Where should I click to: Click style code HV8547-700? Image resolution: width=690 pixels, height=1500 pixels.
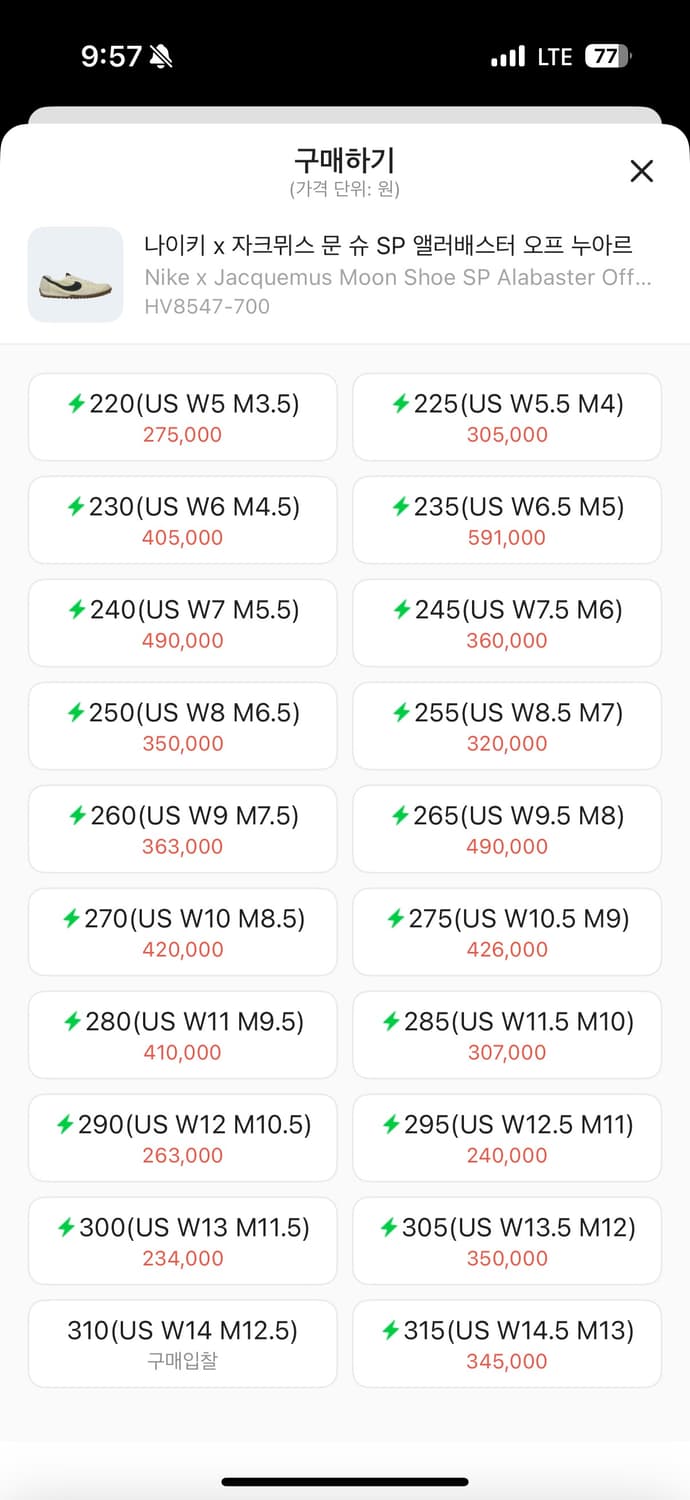[207, 306]
